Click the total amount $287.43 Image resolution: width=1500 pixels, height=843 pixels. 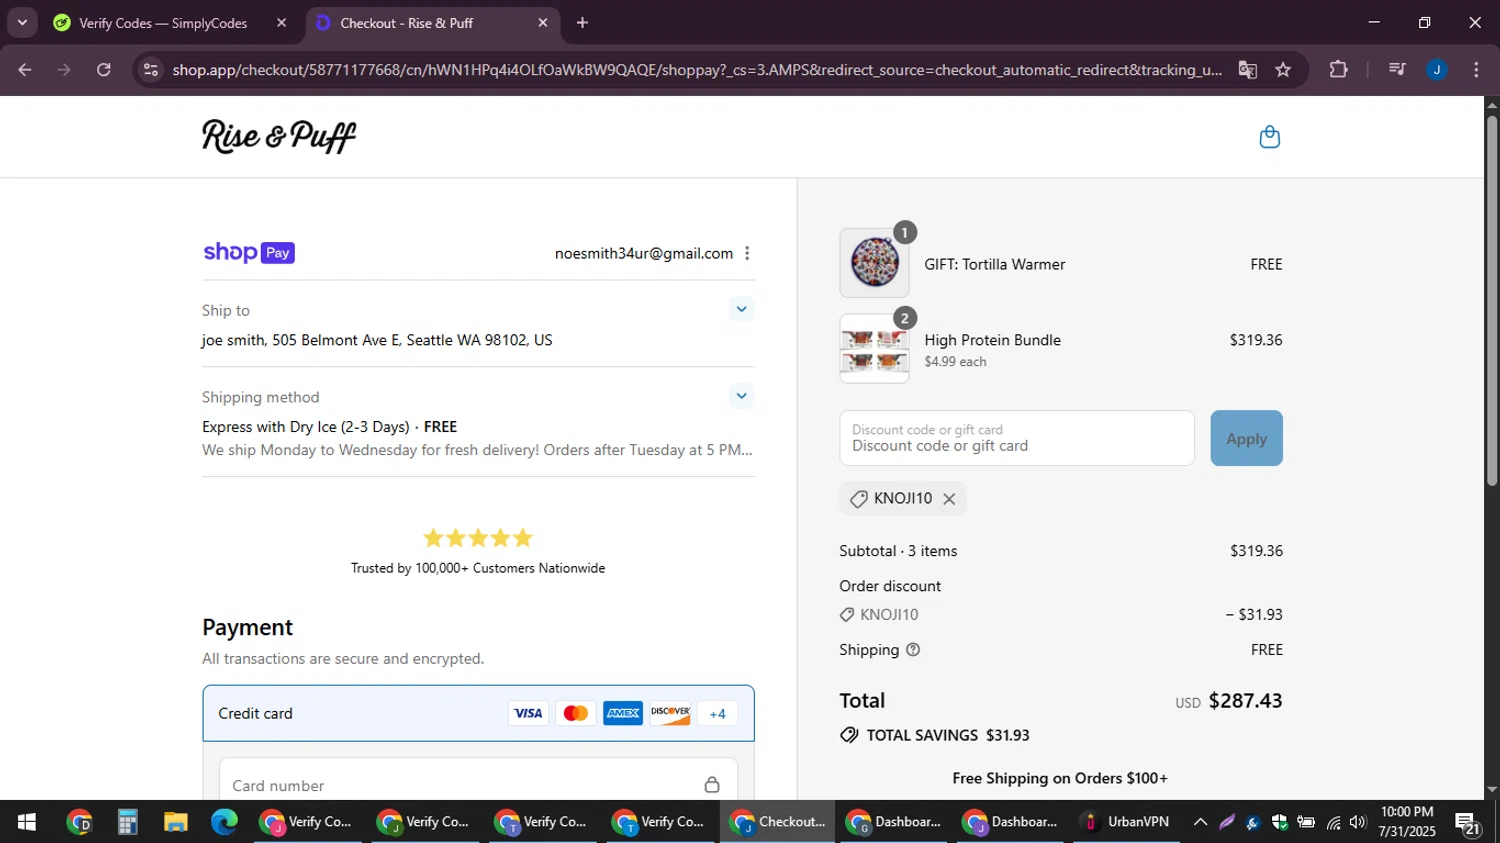(x=1245, y=700)
